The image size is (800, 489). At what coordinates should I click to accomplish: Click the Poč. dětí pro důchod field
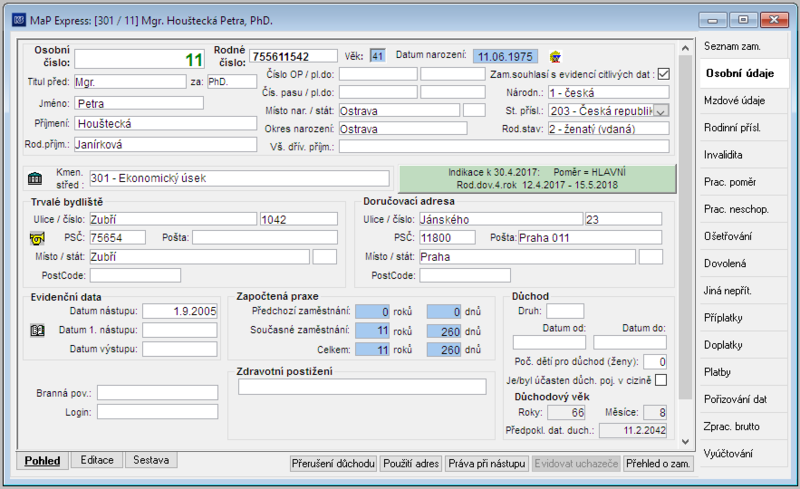pos(655,361)
